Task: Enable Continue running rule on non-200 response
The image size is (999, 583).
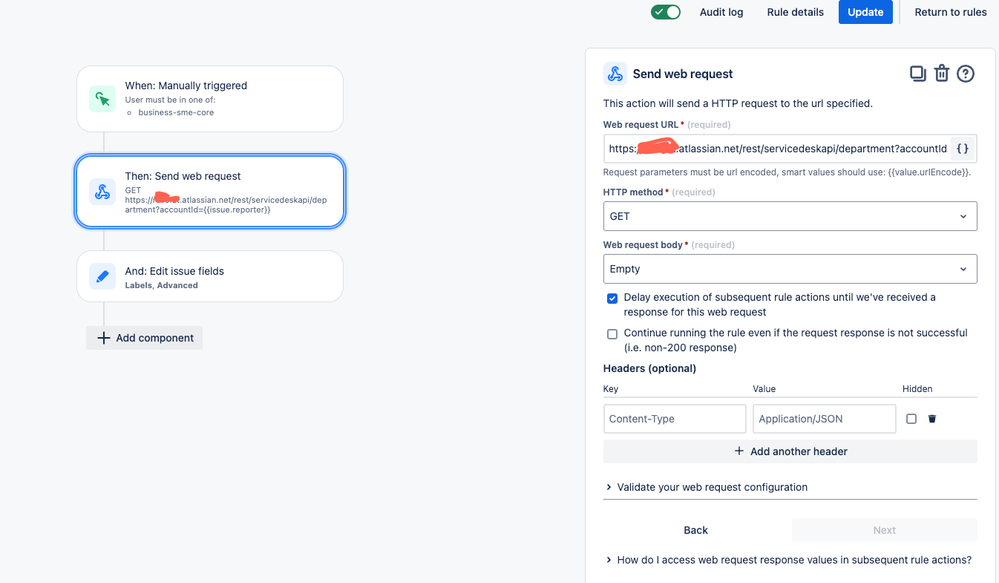Action: point(612,334)
